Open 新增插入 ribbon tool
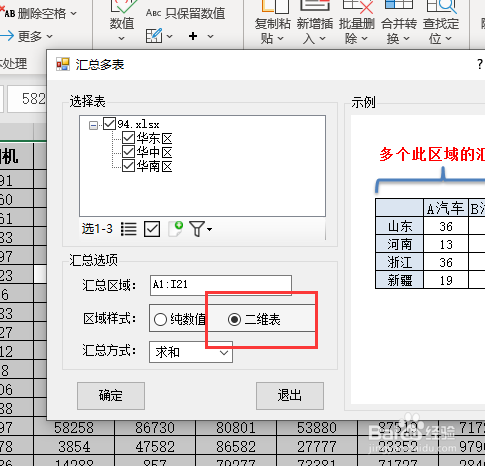Image resolution: width=485 pixels, height=466 pixels. tap(314, 23)
